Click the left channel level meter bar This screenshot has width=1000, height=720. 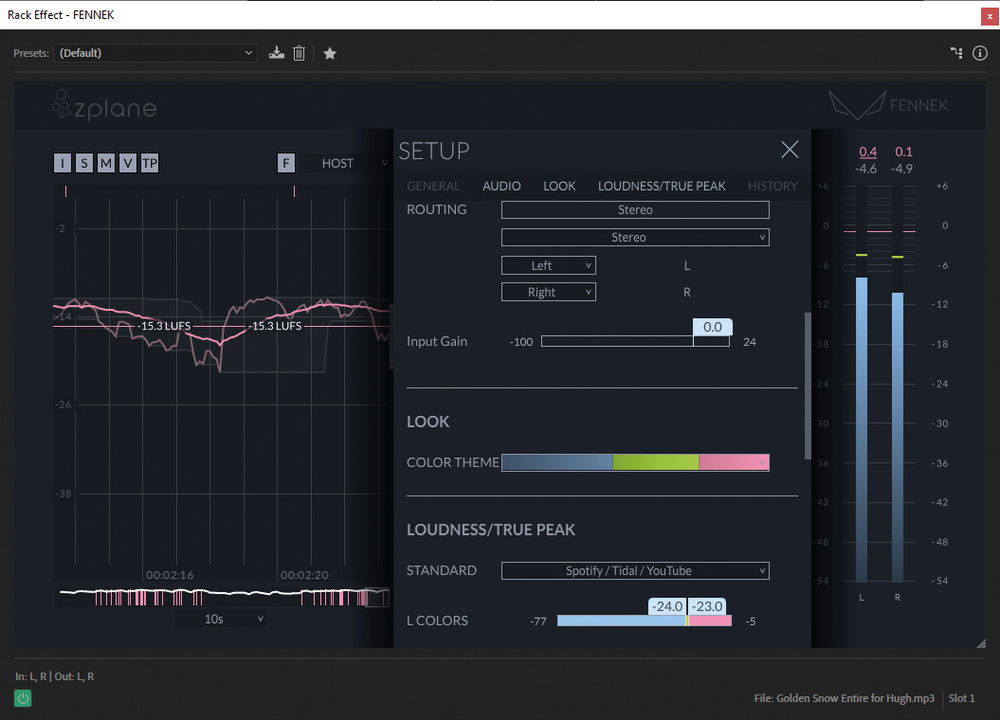(862, 429)
